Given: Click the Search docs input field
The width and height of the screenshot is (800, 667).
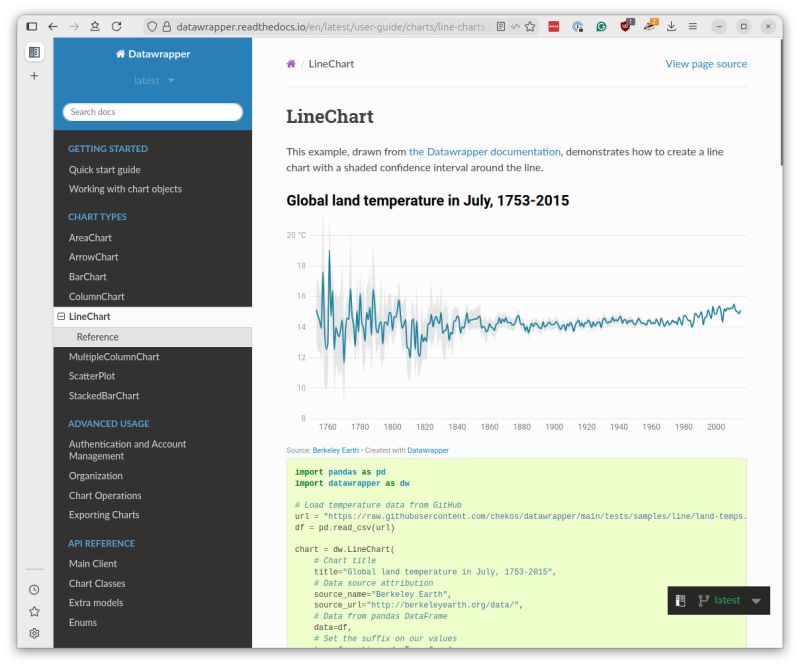Looking at the screenshot, I should click(153, 112).
